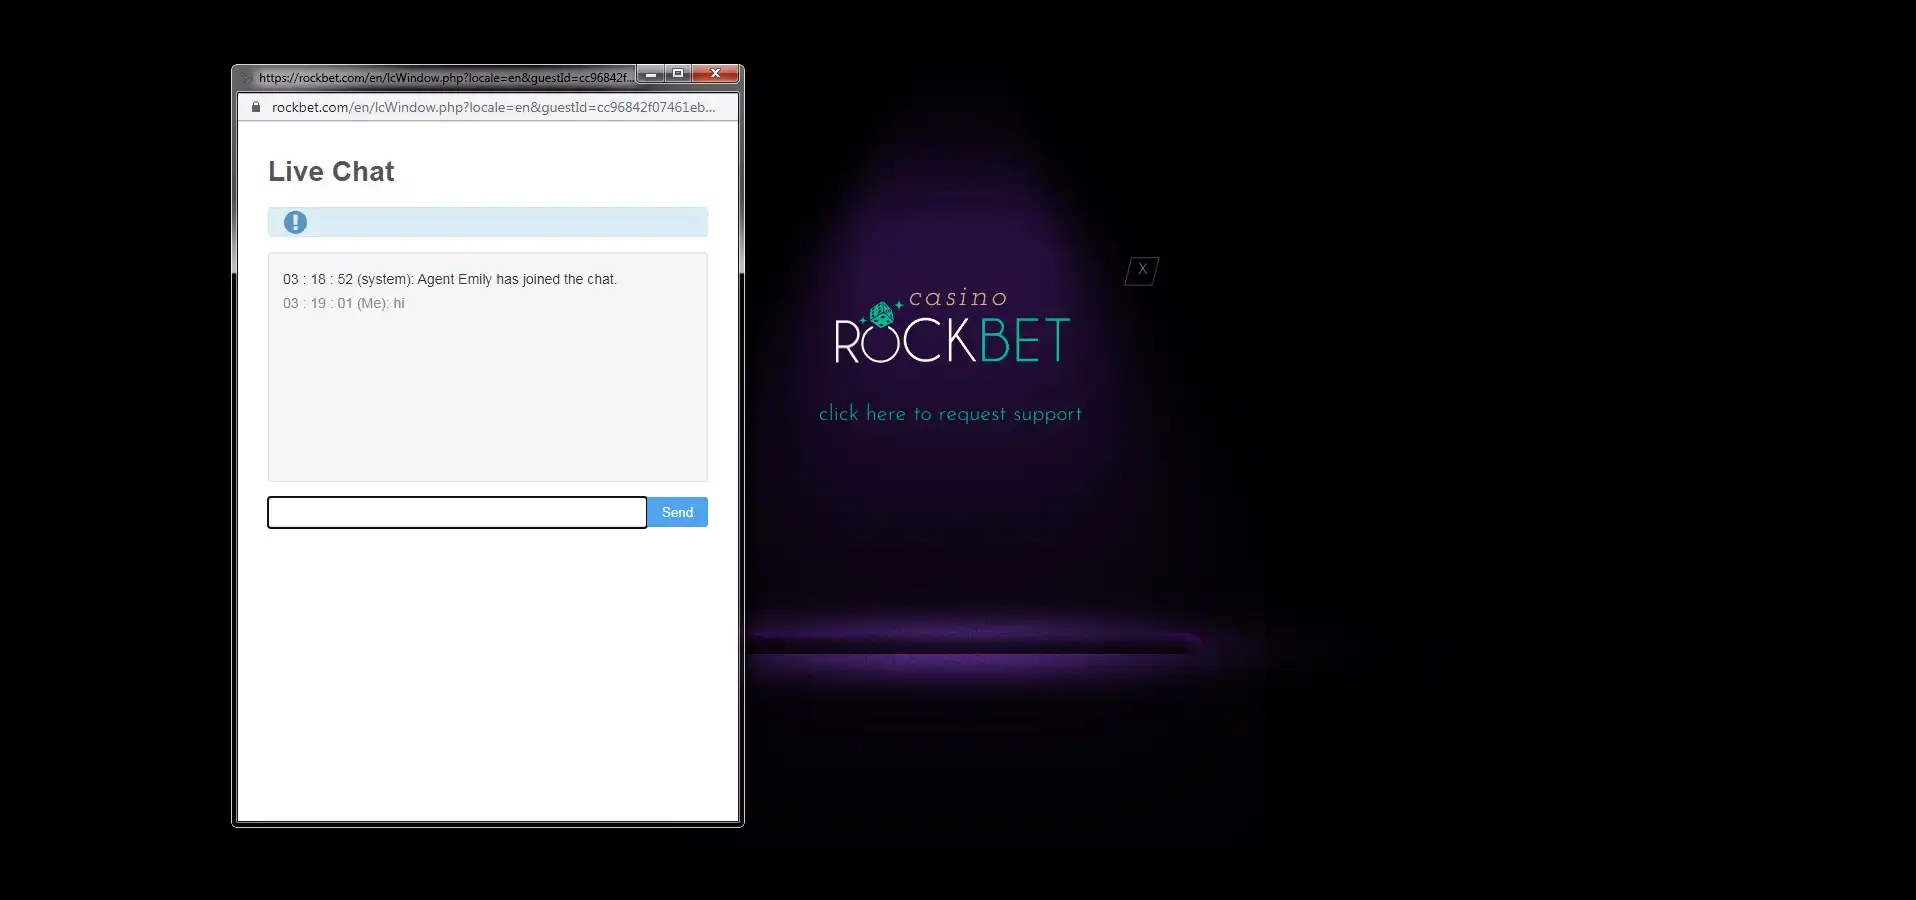
Task: Click the Live Chat heading
Action: tap(331, 172)
